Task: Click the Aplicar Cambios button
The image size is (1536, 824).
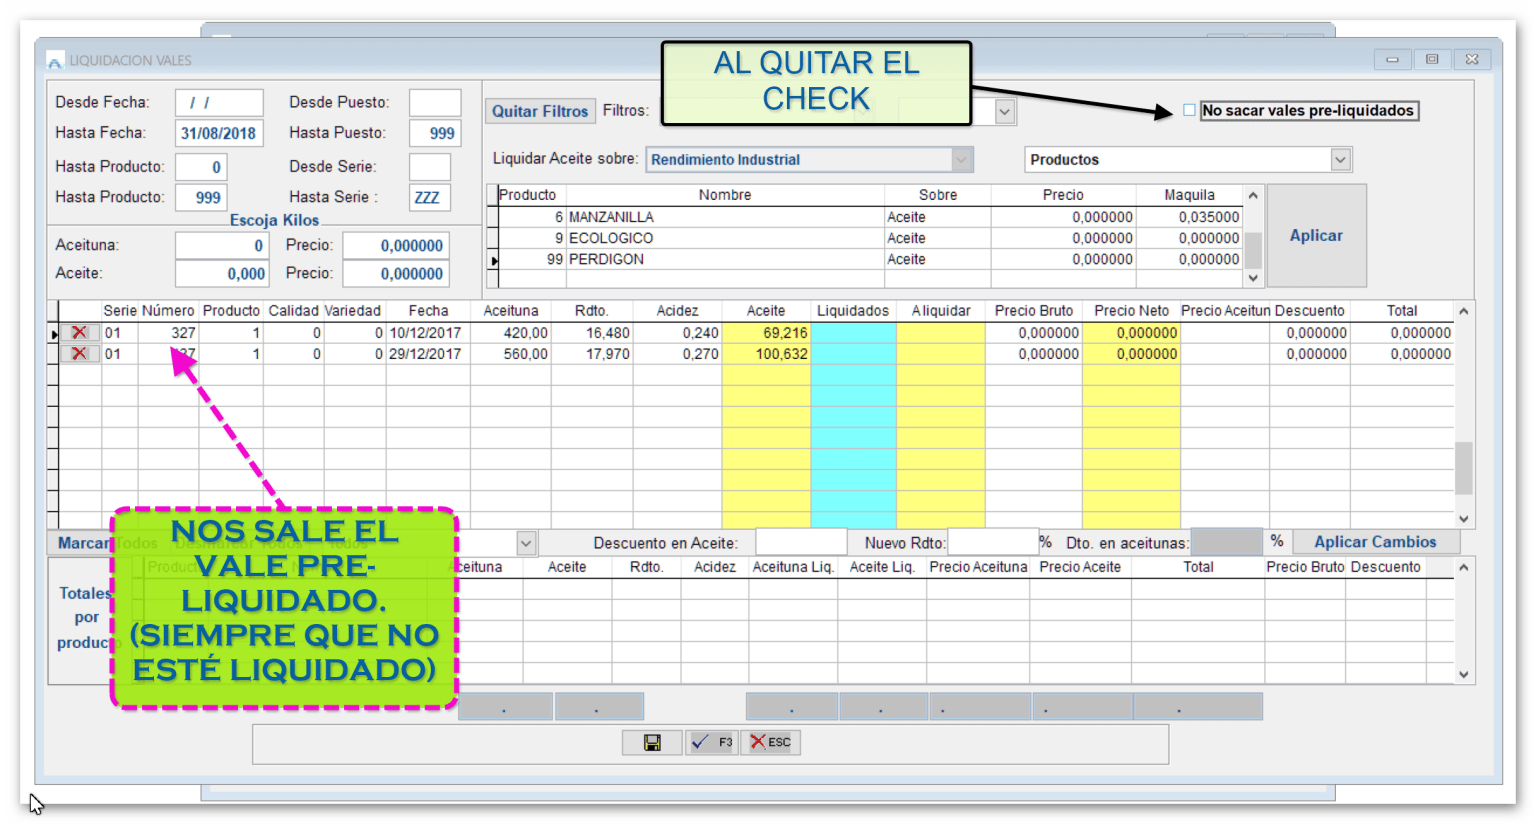Action: pos(1374,542)
